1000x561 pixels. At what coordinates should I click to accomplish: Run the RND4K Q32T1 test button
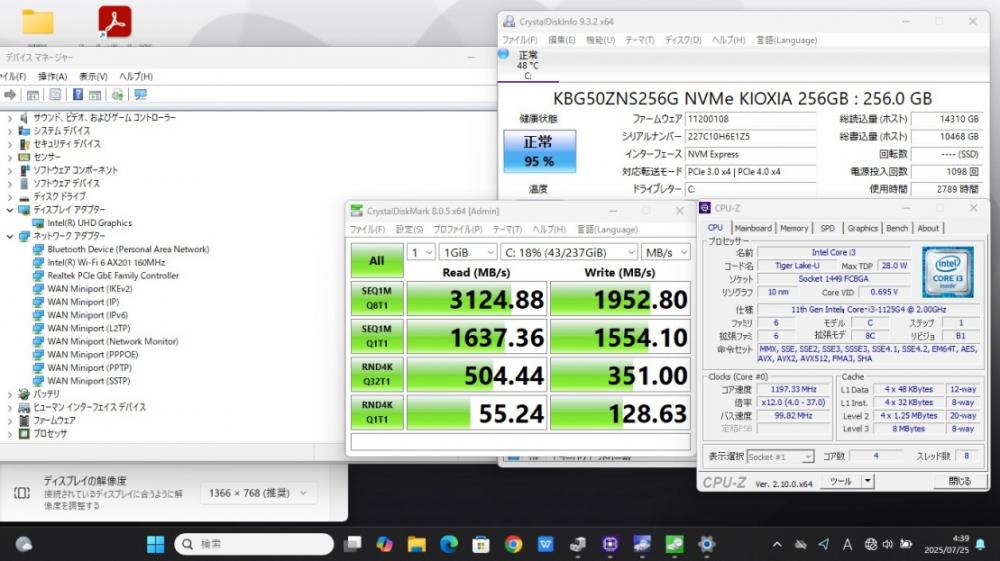376,374
